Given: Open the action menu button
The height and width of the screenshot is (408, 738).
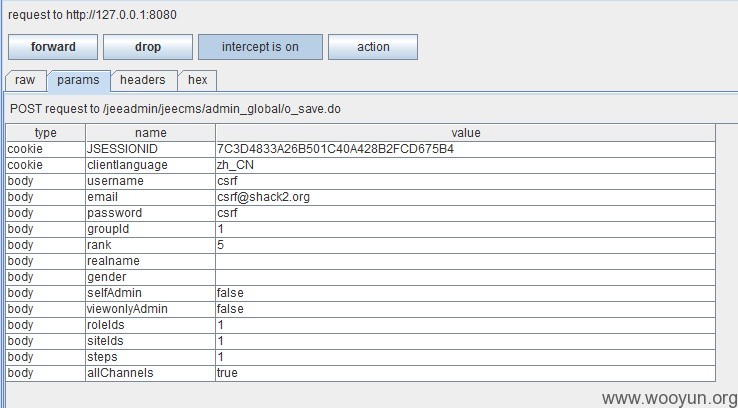Looking at the screenshot, I should [373, 47].
